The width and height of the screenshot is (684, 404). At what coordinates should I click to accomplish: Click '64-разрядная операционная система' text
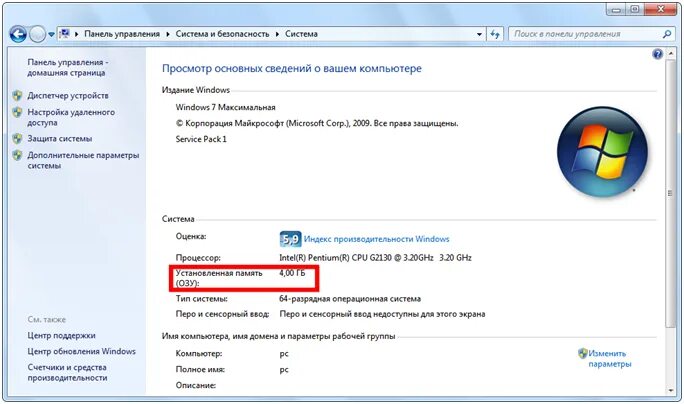click(350, 299)
